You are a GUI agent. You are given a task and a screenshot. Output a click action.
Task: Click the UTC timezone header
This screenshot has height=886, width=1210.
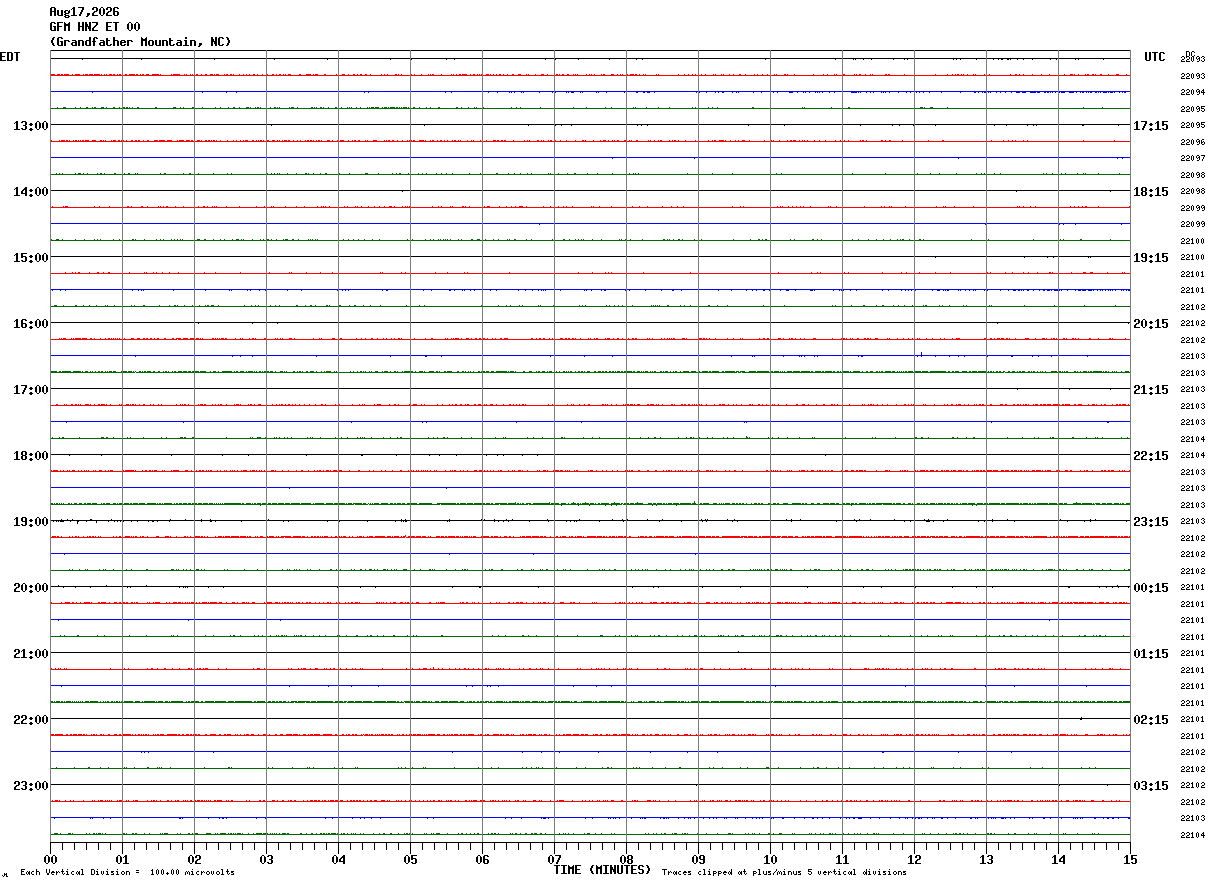[x=1155, y=57]
